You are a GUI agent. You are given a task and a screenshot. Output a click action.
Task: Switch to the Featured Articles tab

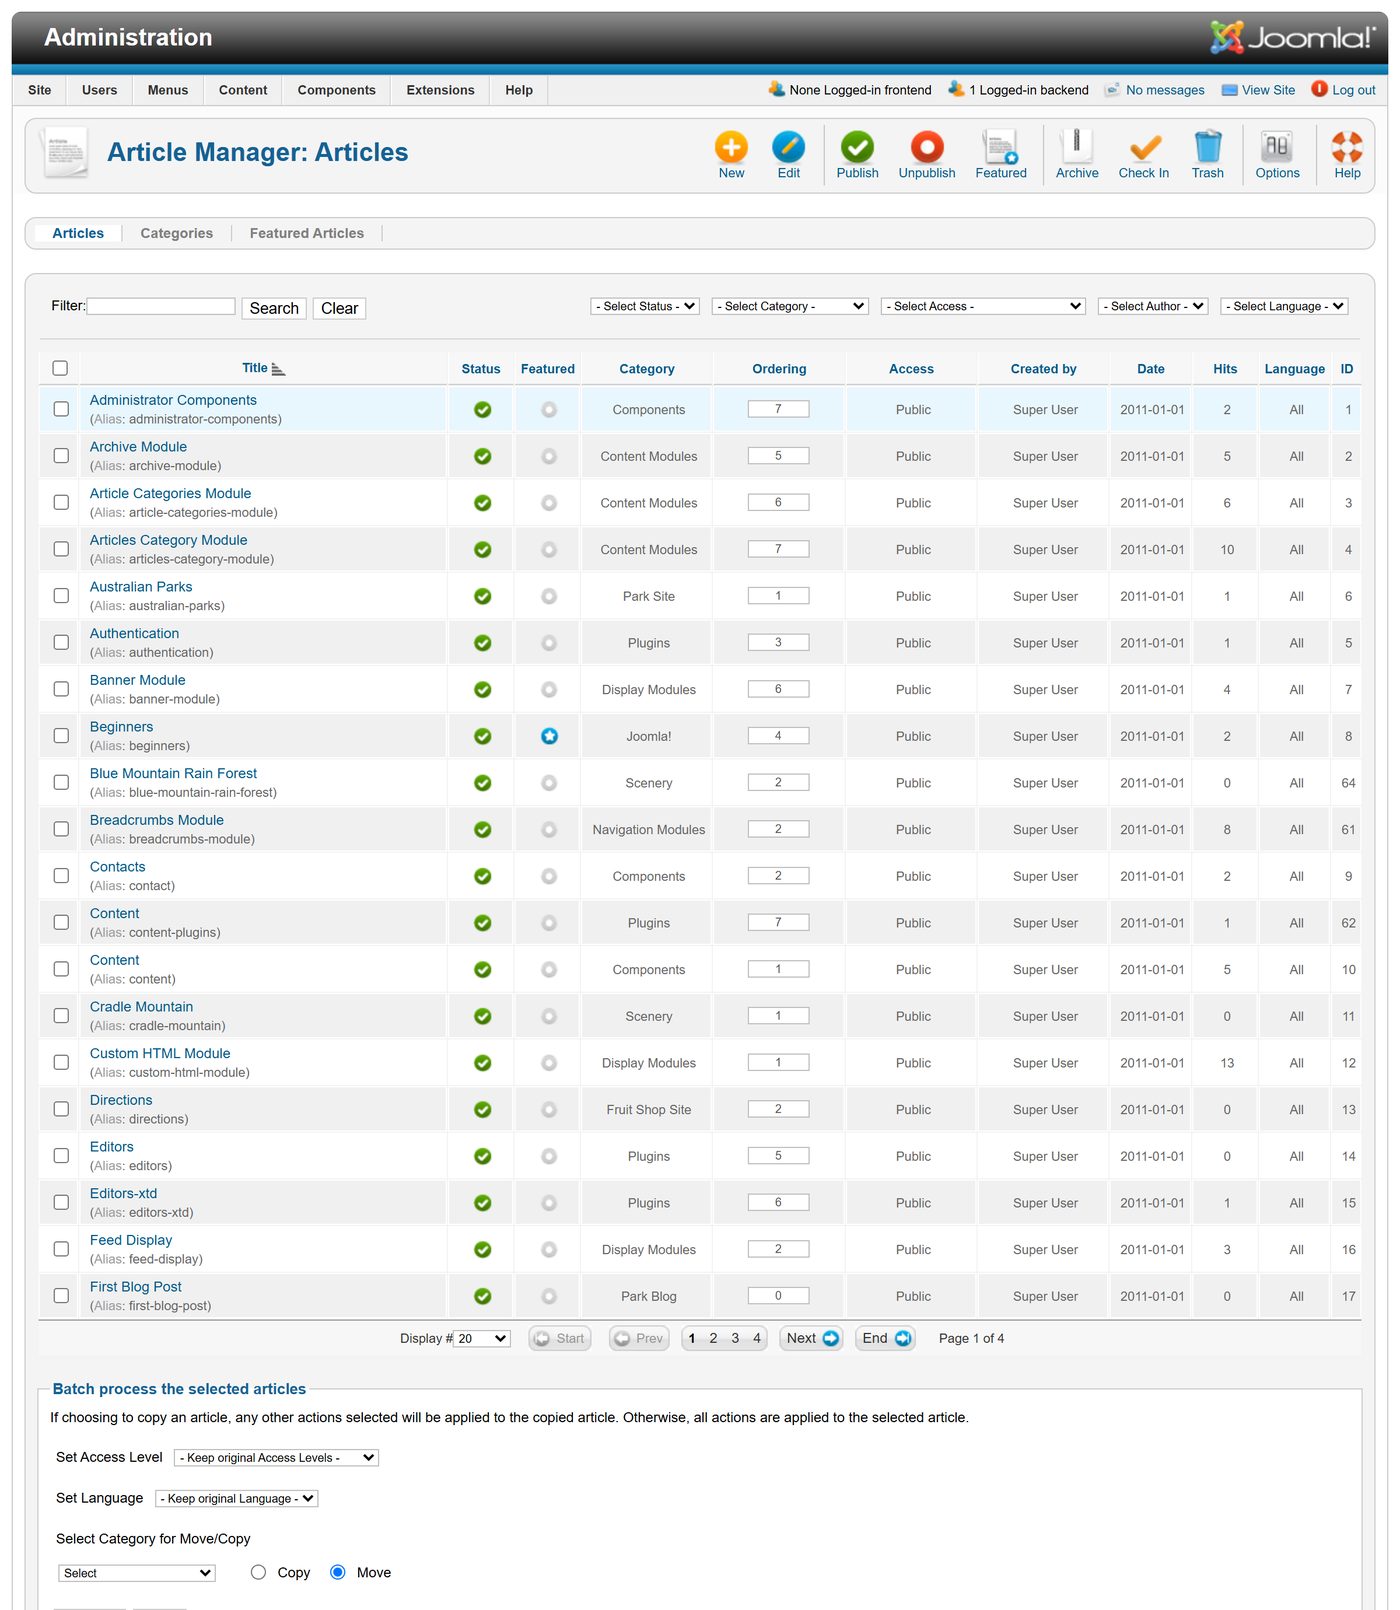[307, 233]
